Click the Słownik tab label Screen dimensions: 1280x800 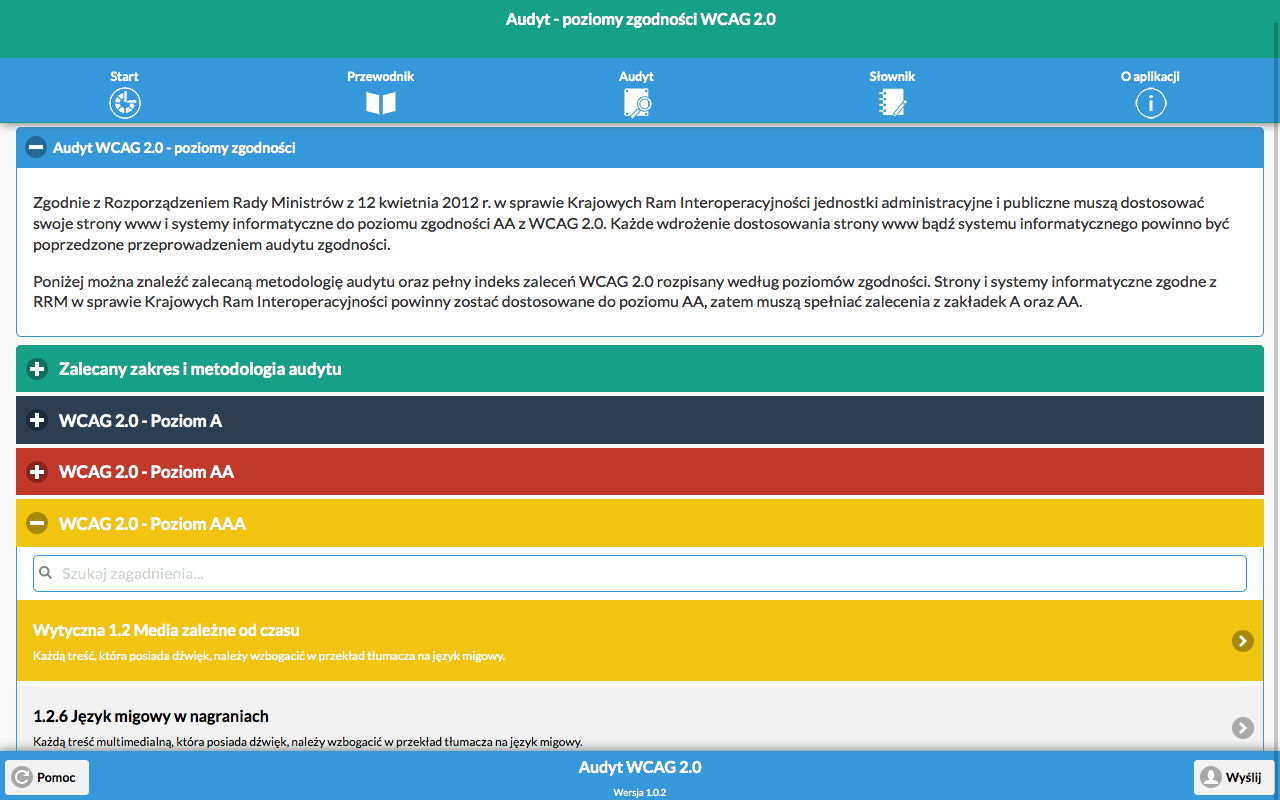click(892, 76)
